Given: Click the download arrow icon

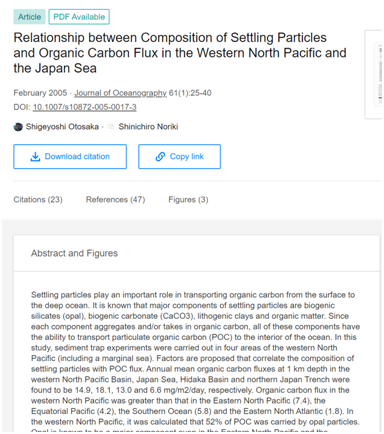Looking at the screenshot, I should (35, 157).
